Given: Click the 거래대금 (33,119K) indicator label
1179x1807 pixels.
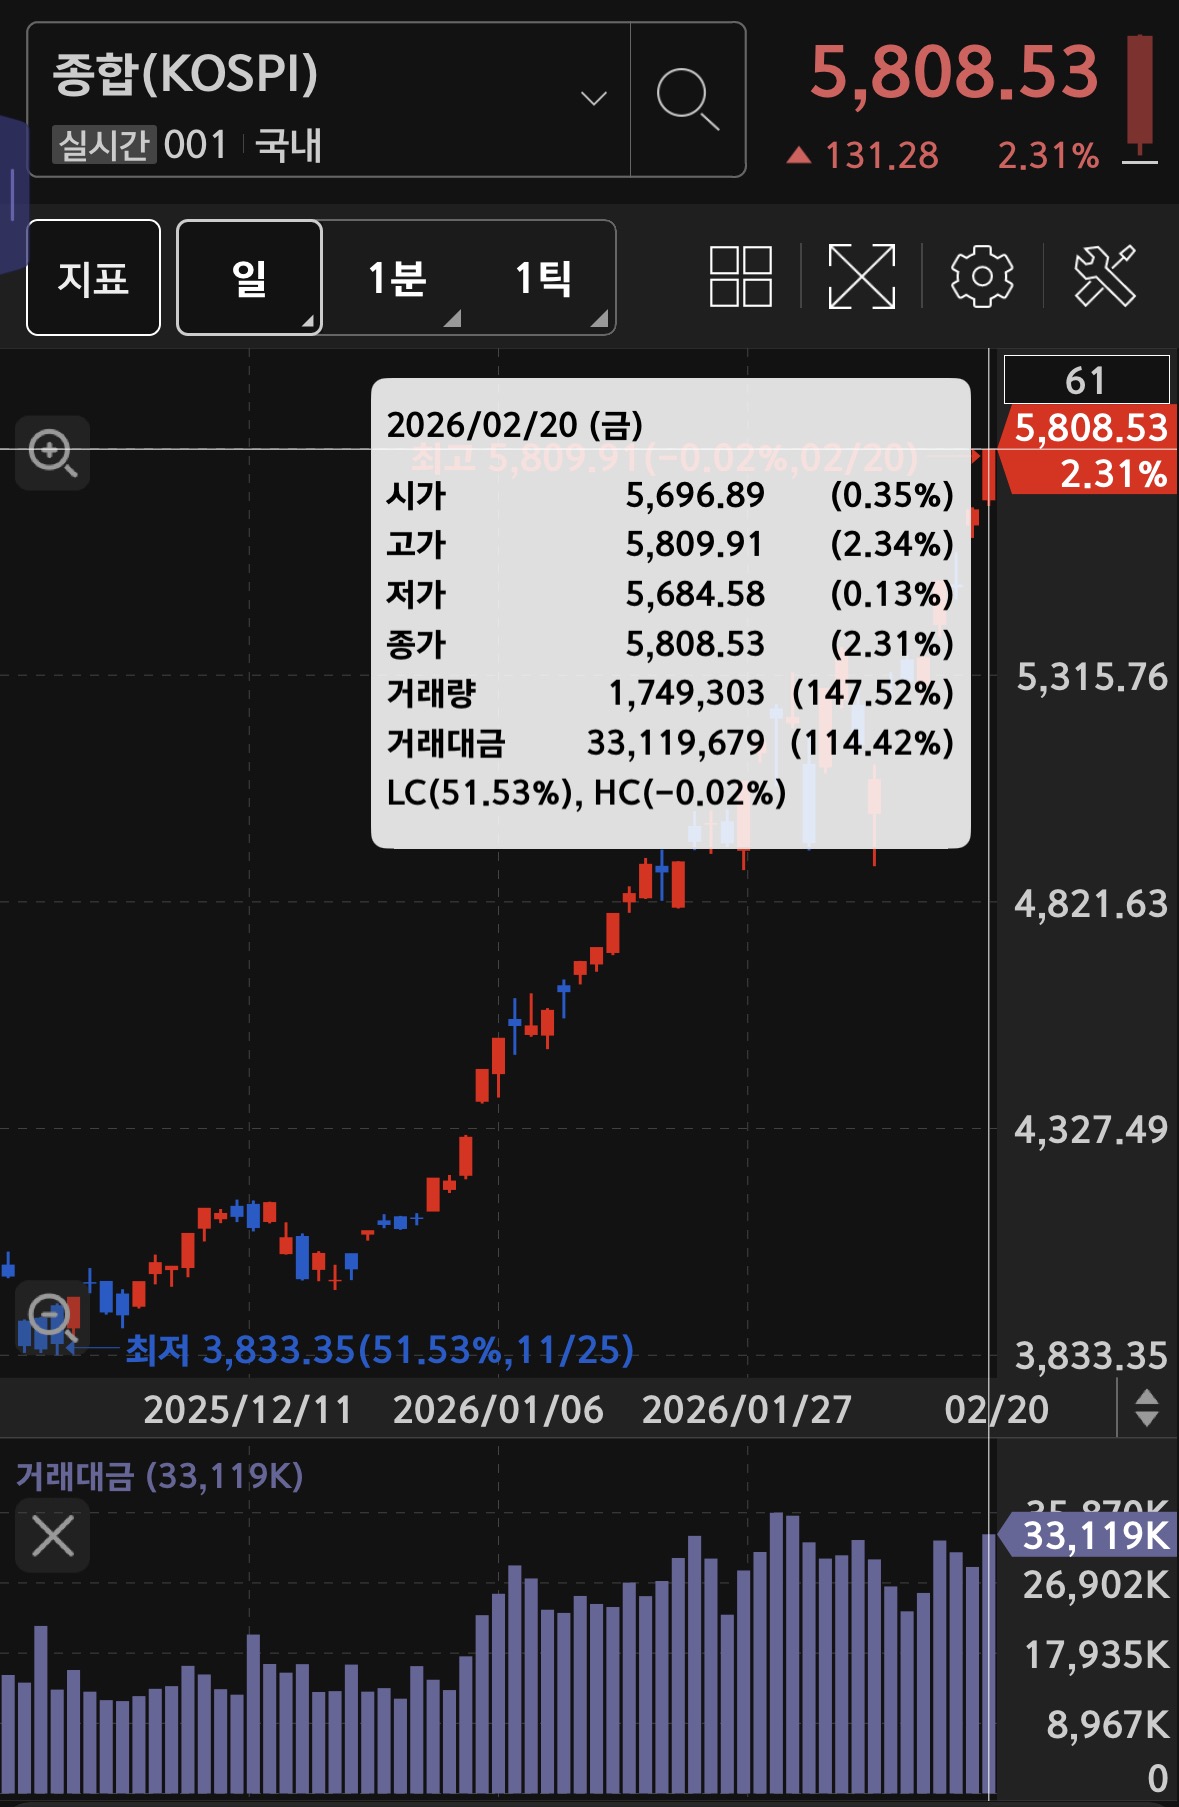Looking at the screenshot, I should [160, 1476].
